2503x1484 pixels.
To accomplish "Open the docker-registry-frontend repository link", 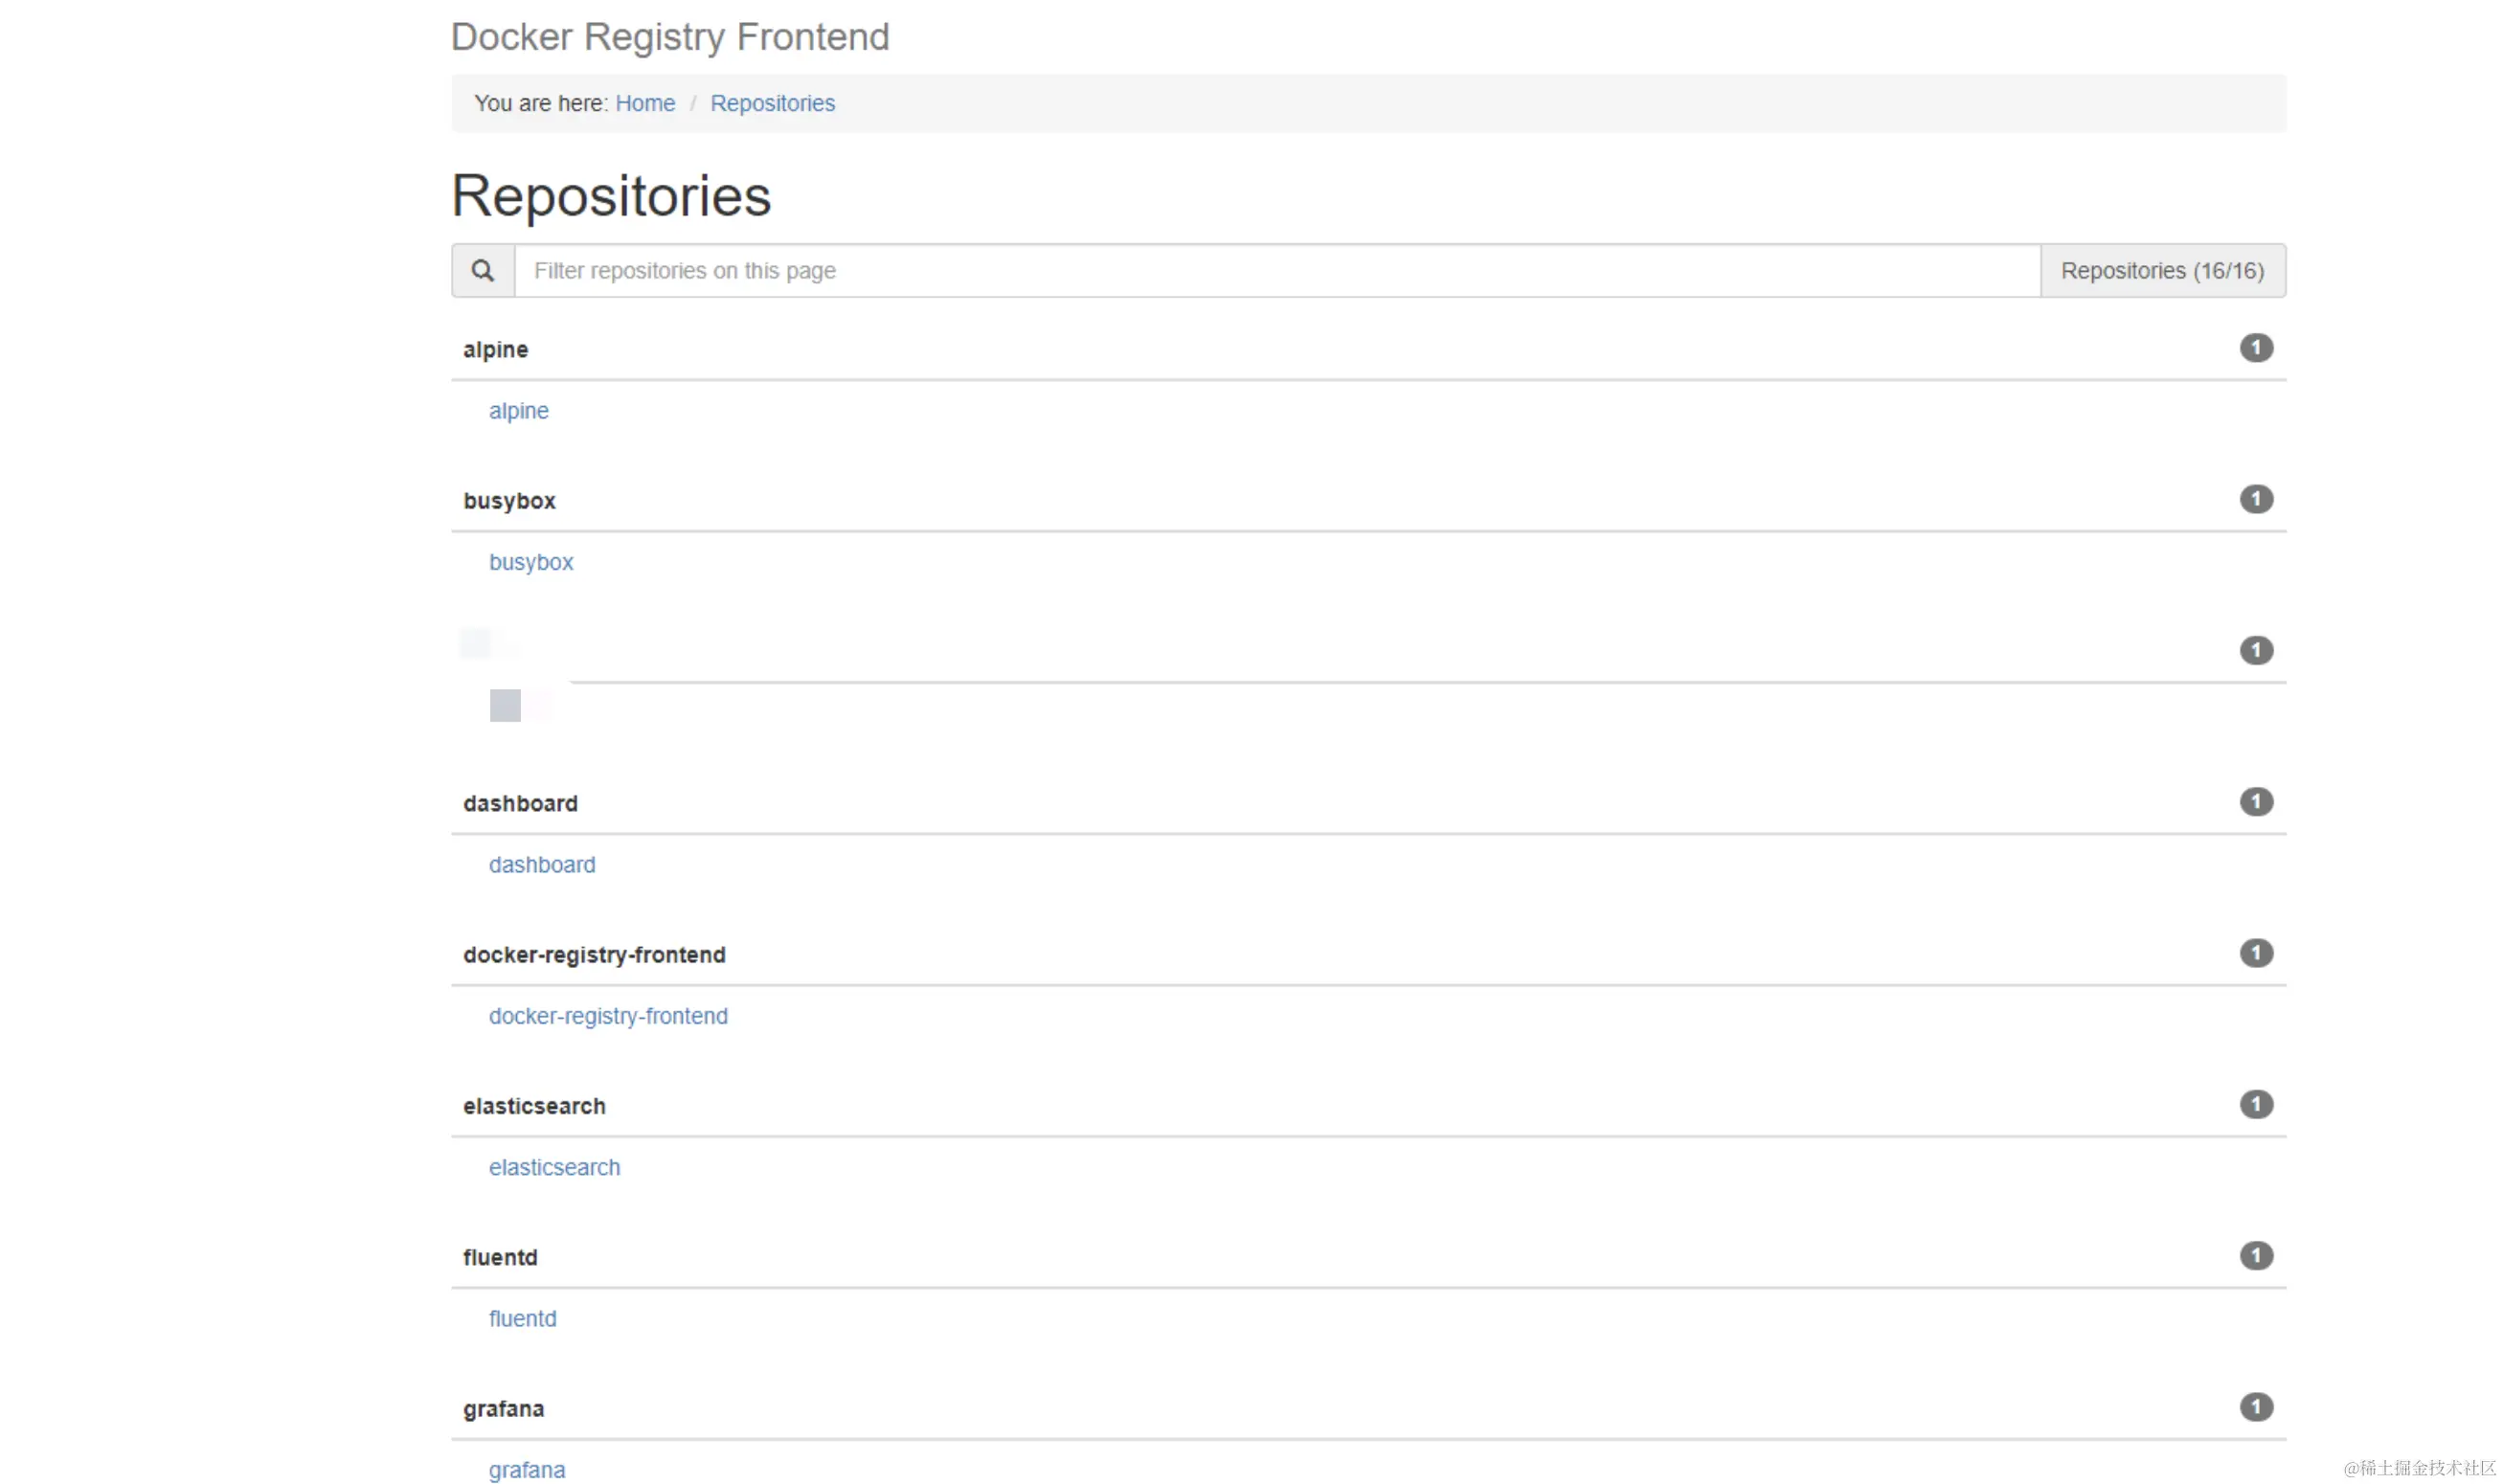I will pyautogui.click(x=608, y=1016).
